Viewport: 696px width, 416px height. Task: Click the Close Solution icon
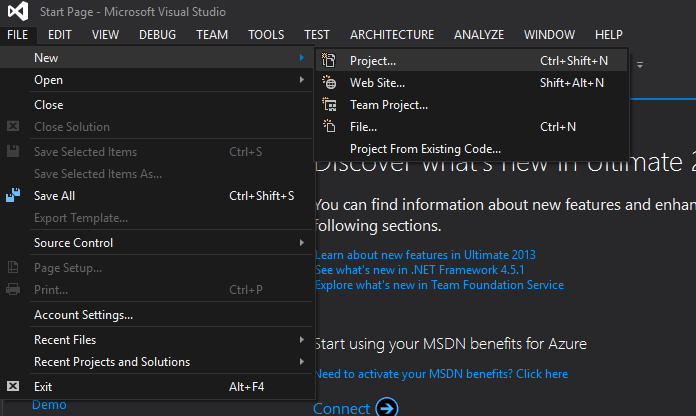(13, 127)
